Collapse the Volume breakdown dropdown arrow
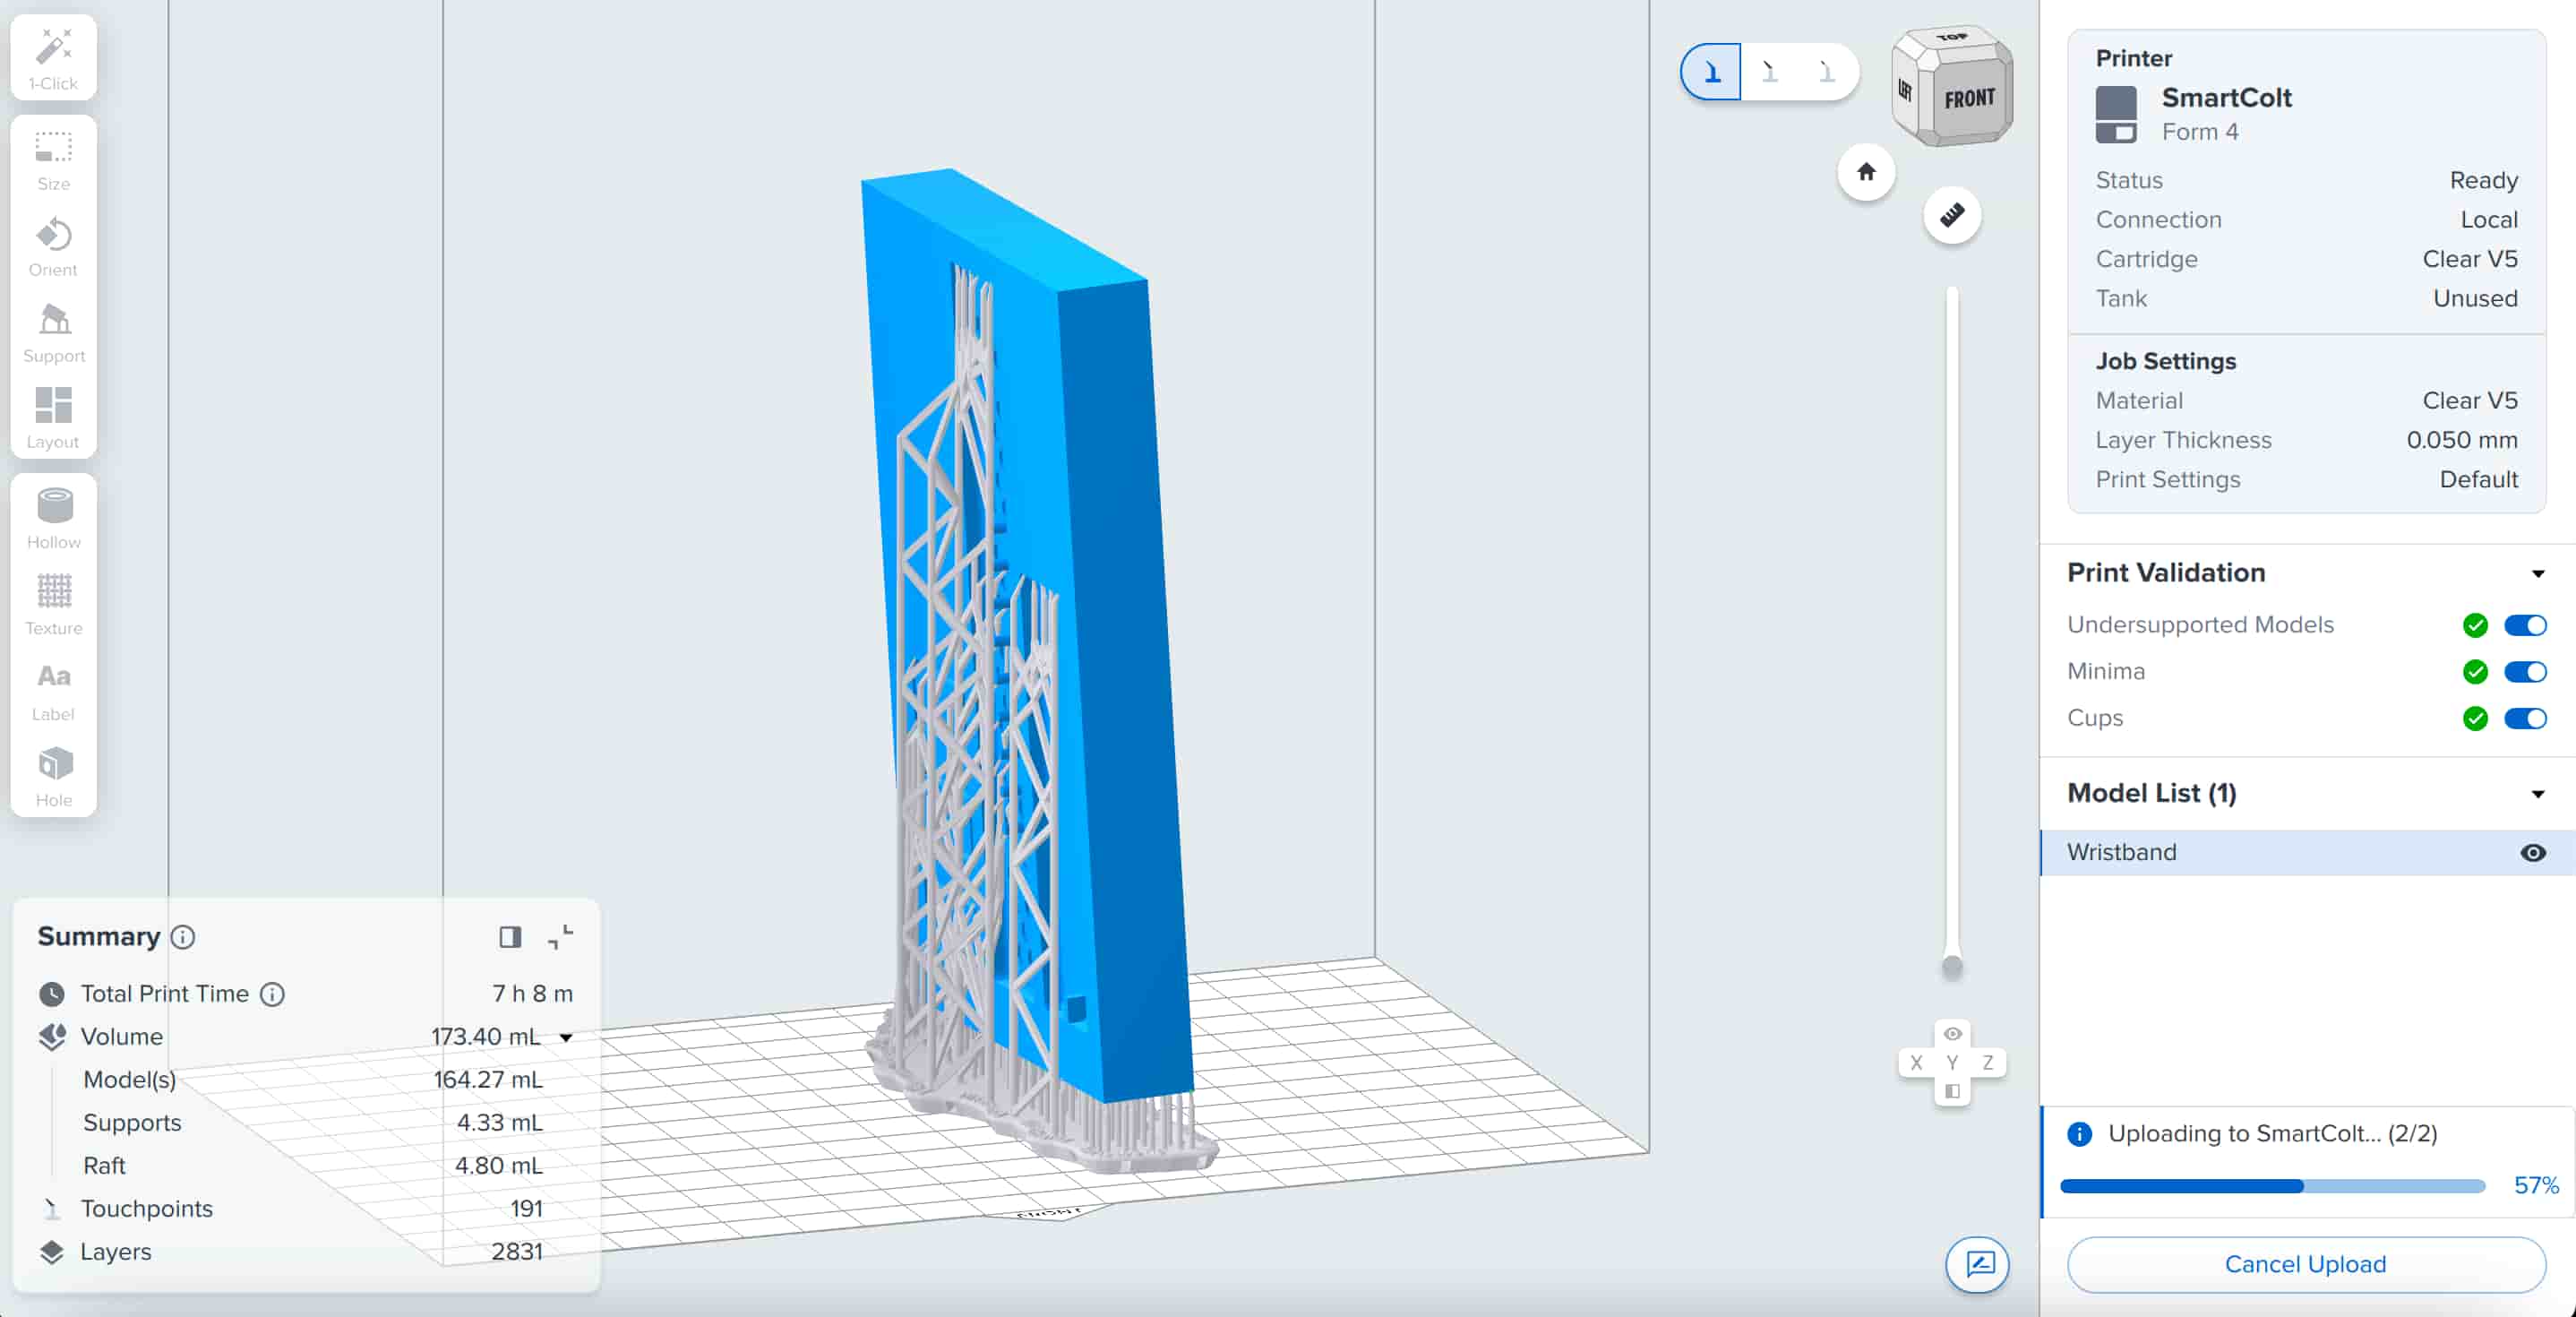Screen dimensions: 2576x1317 pos(566,1037)
